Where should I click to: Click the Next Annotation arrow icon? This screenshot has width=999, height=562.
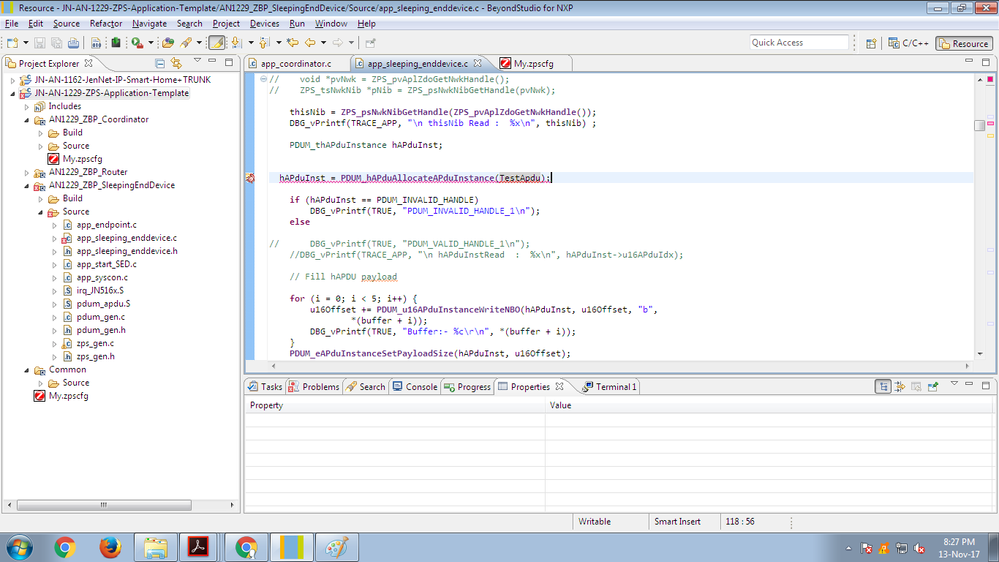tap(236, 43)
